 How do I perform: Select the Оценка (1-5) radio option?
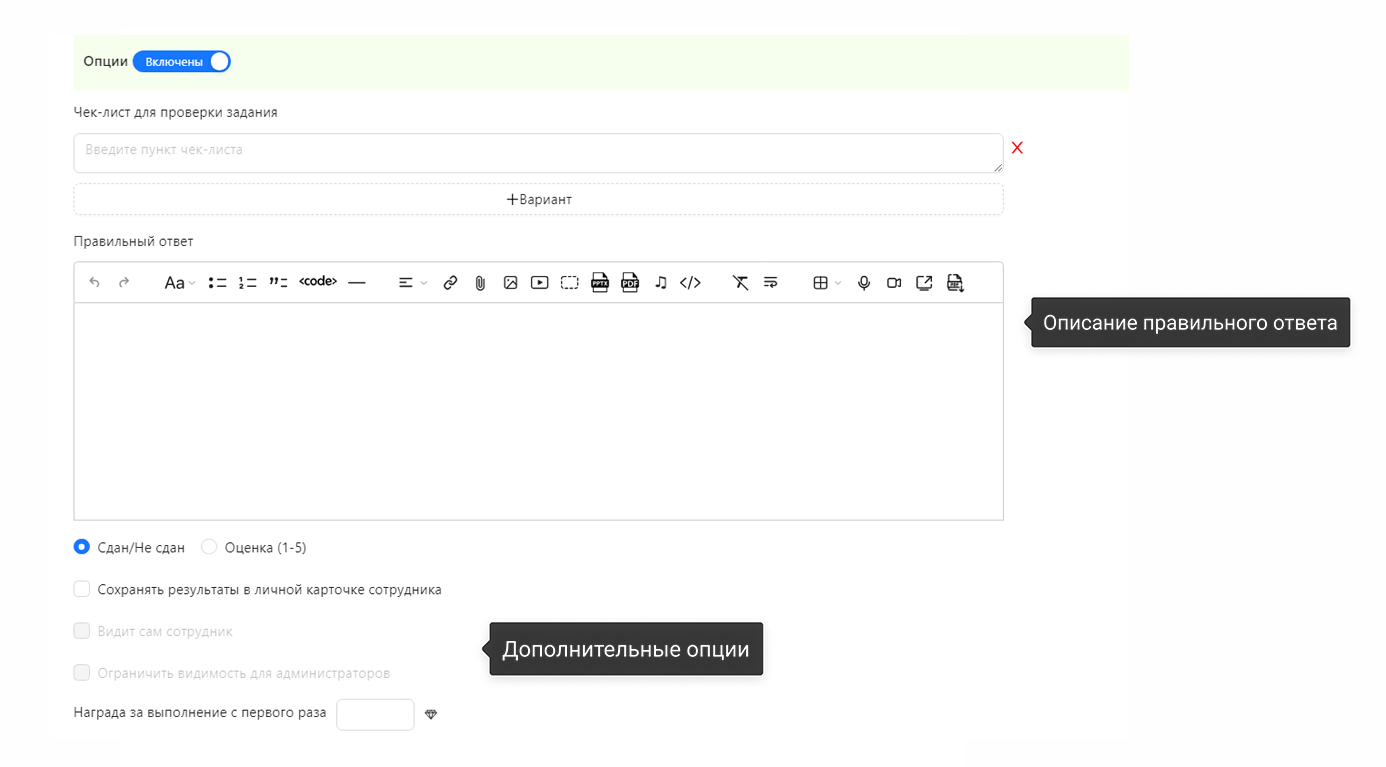(x=209, y=547)
